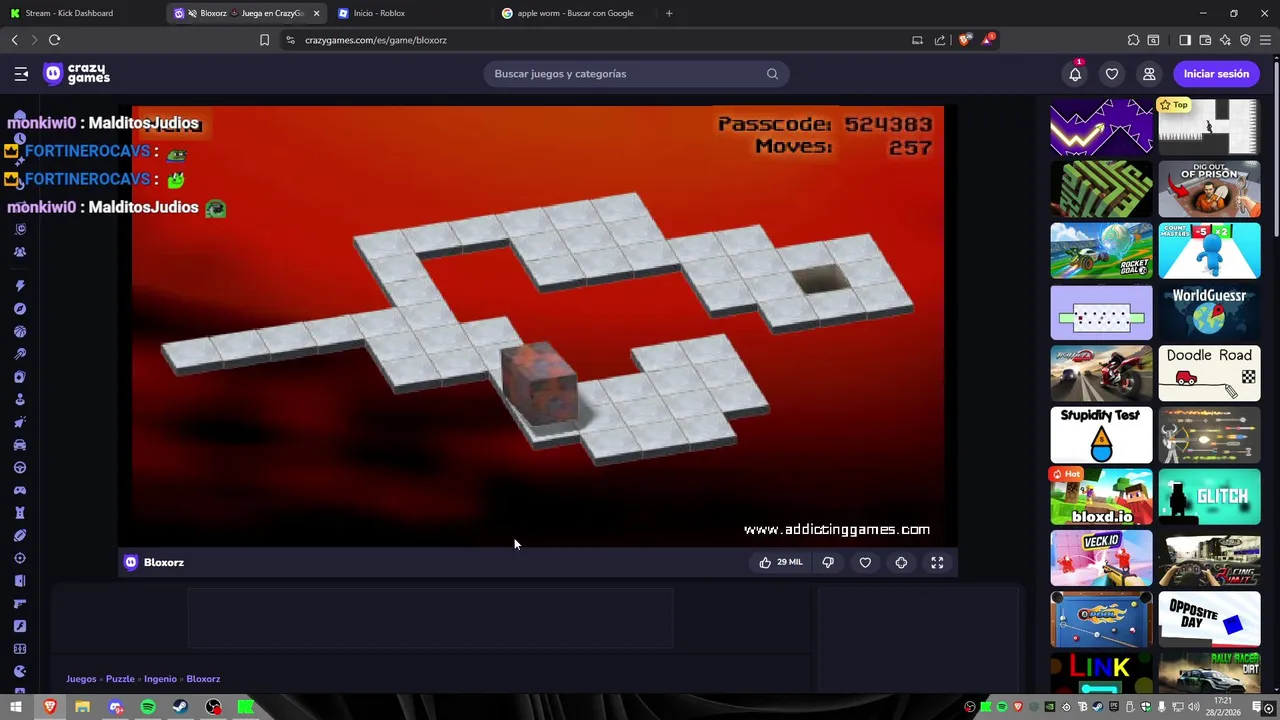Screen dimensions: 1280x720
Task: Switch to the Inicio - Roblox tab
Action: pos(410,13)
